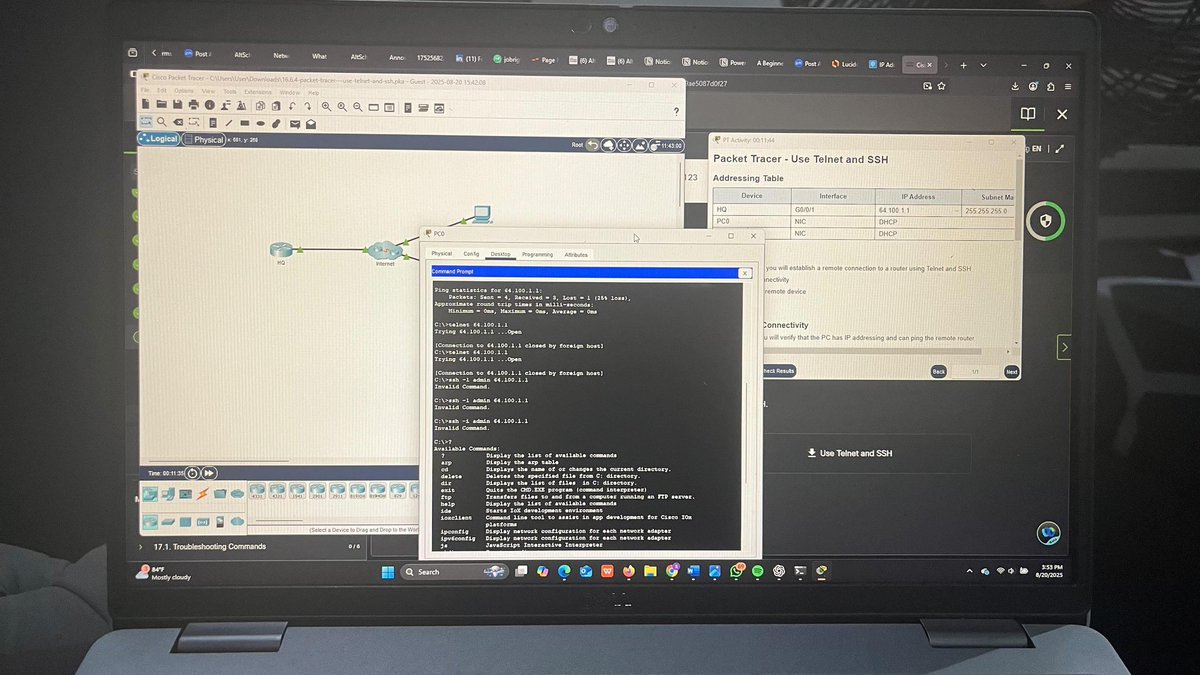
Task: Open the Tools menu in Packet Tracer
Action: (230, 91)
